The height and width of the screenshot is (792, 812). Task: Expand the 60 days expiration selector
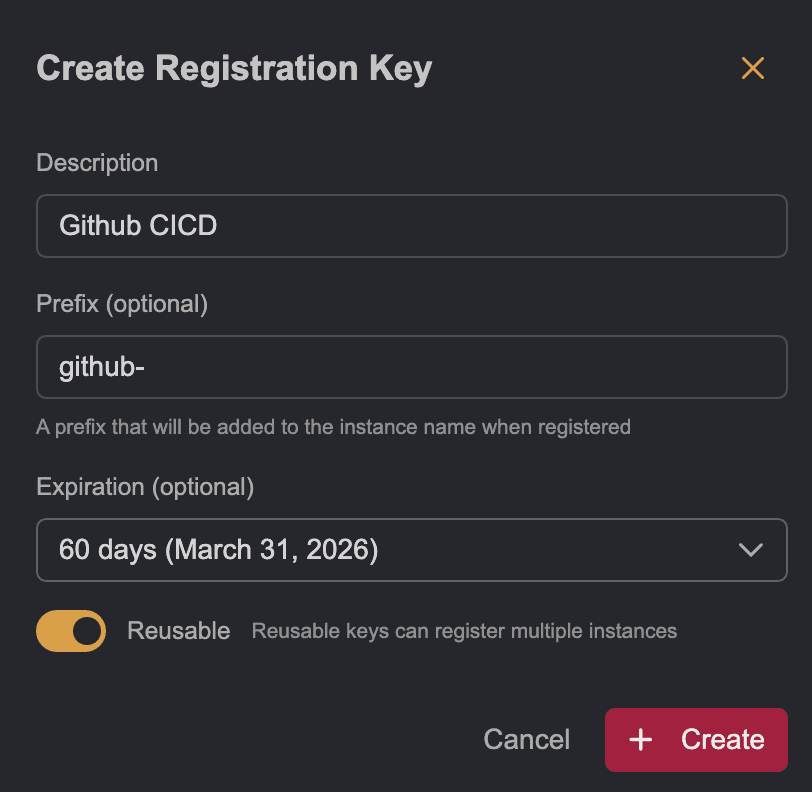[412, 550]
